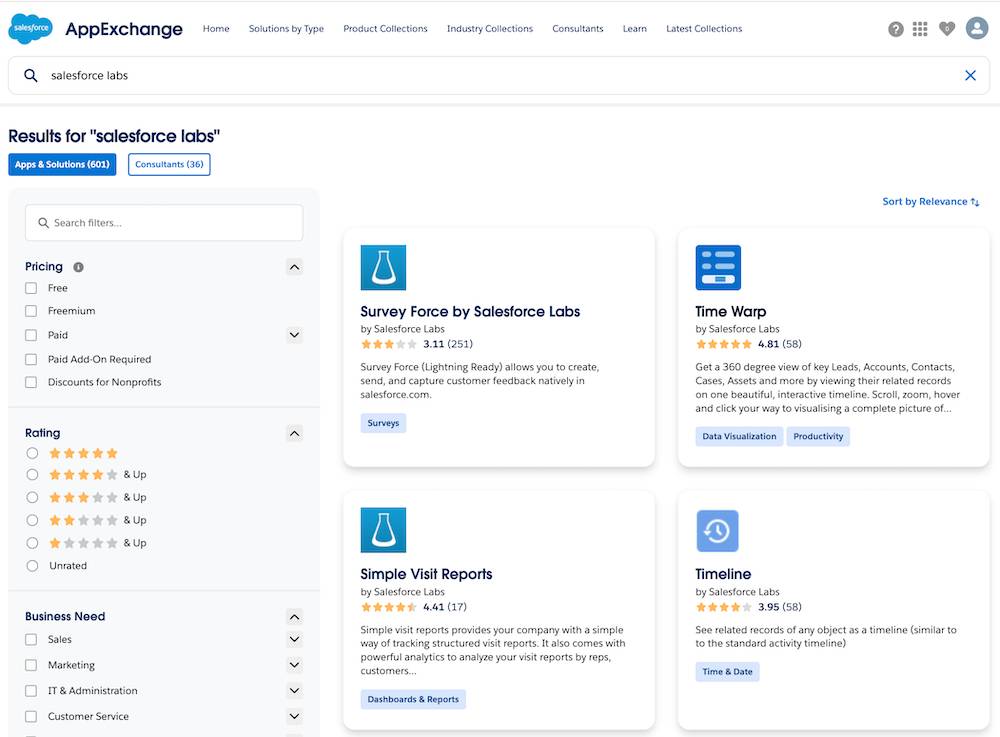1000x737 pixels.
Task: Expand the IT & Administration chevron
Action: 294,690
